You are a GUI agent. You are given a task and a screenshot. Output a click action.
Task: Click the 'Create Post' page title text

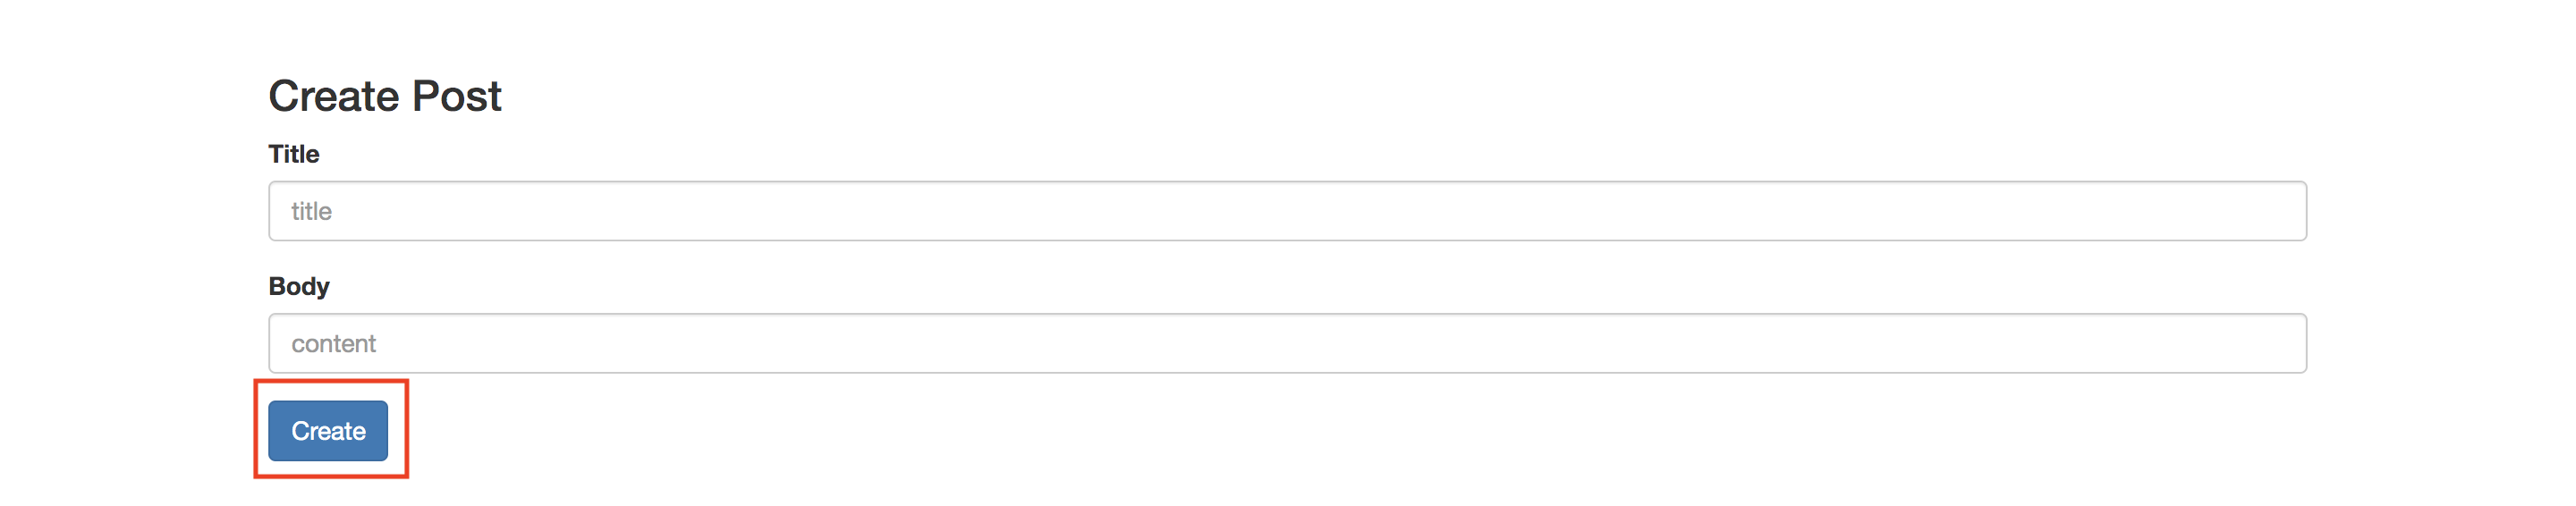coord(385,96)
